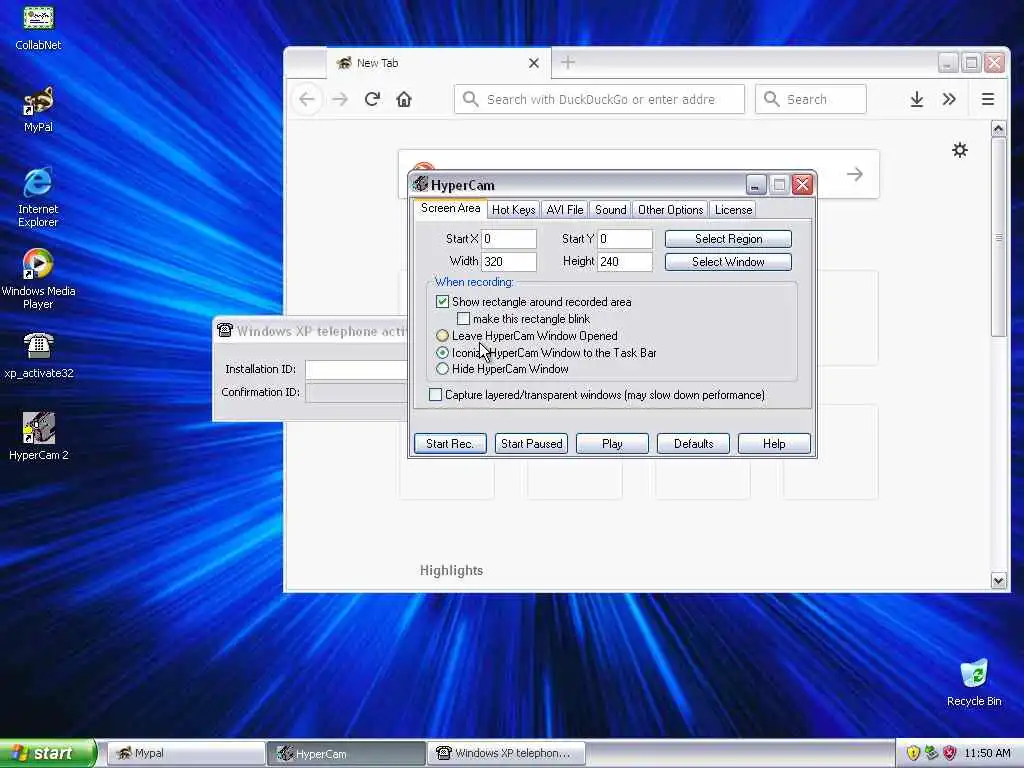Select the Internet Explorer desktop icon
Screen dimensions: 1024x768
[38, 196]
